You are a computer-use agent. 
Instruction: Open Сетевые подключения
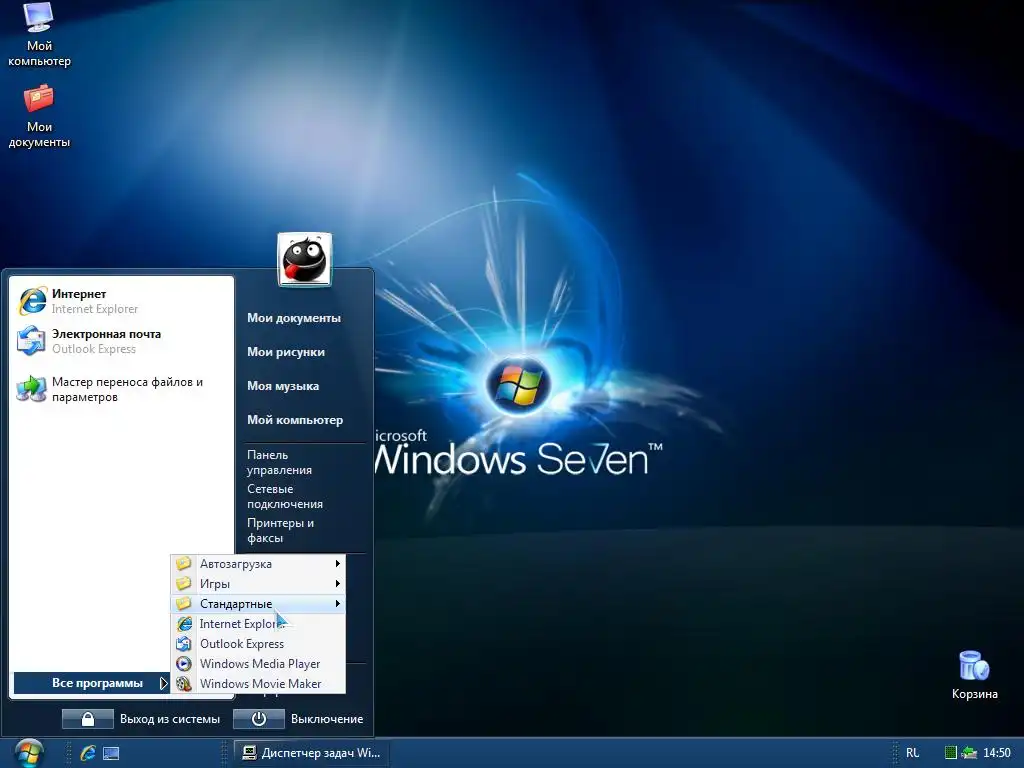(x=285, y=496)
